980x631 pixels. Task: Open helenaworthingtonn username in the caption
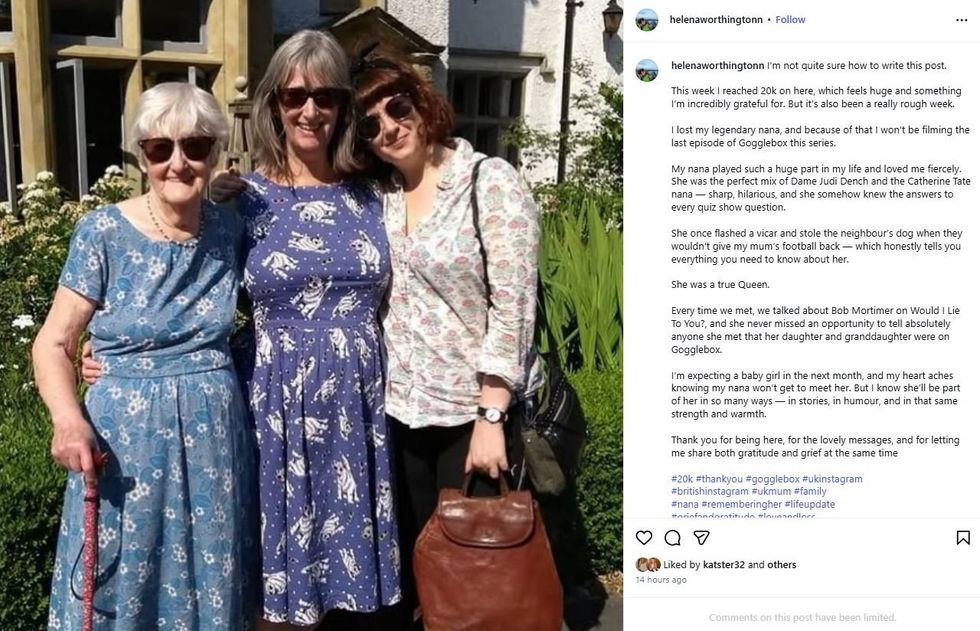(x=718, y=66)
